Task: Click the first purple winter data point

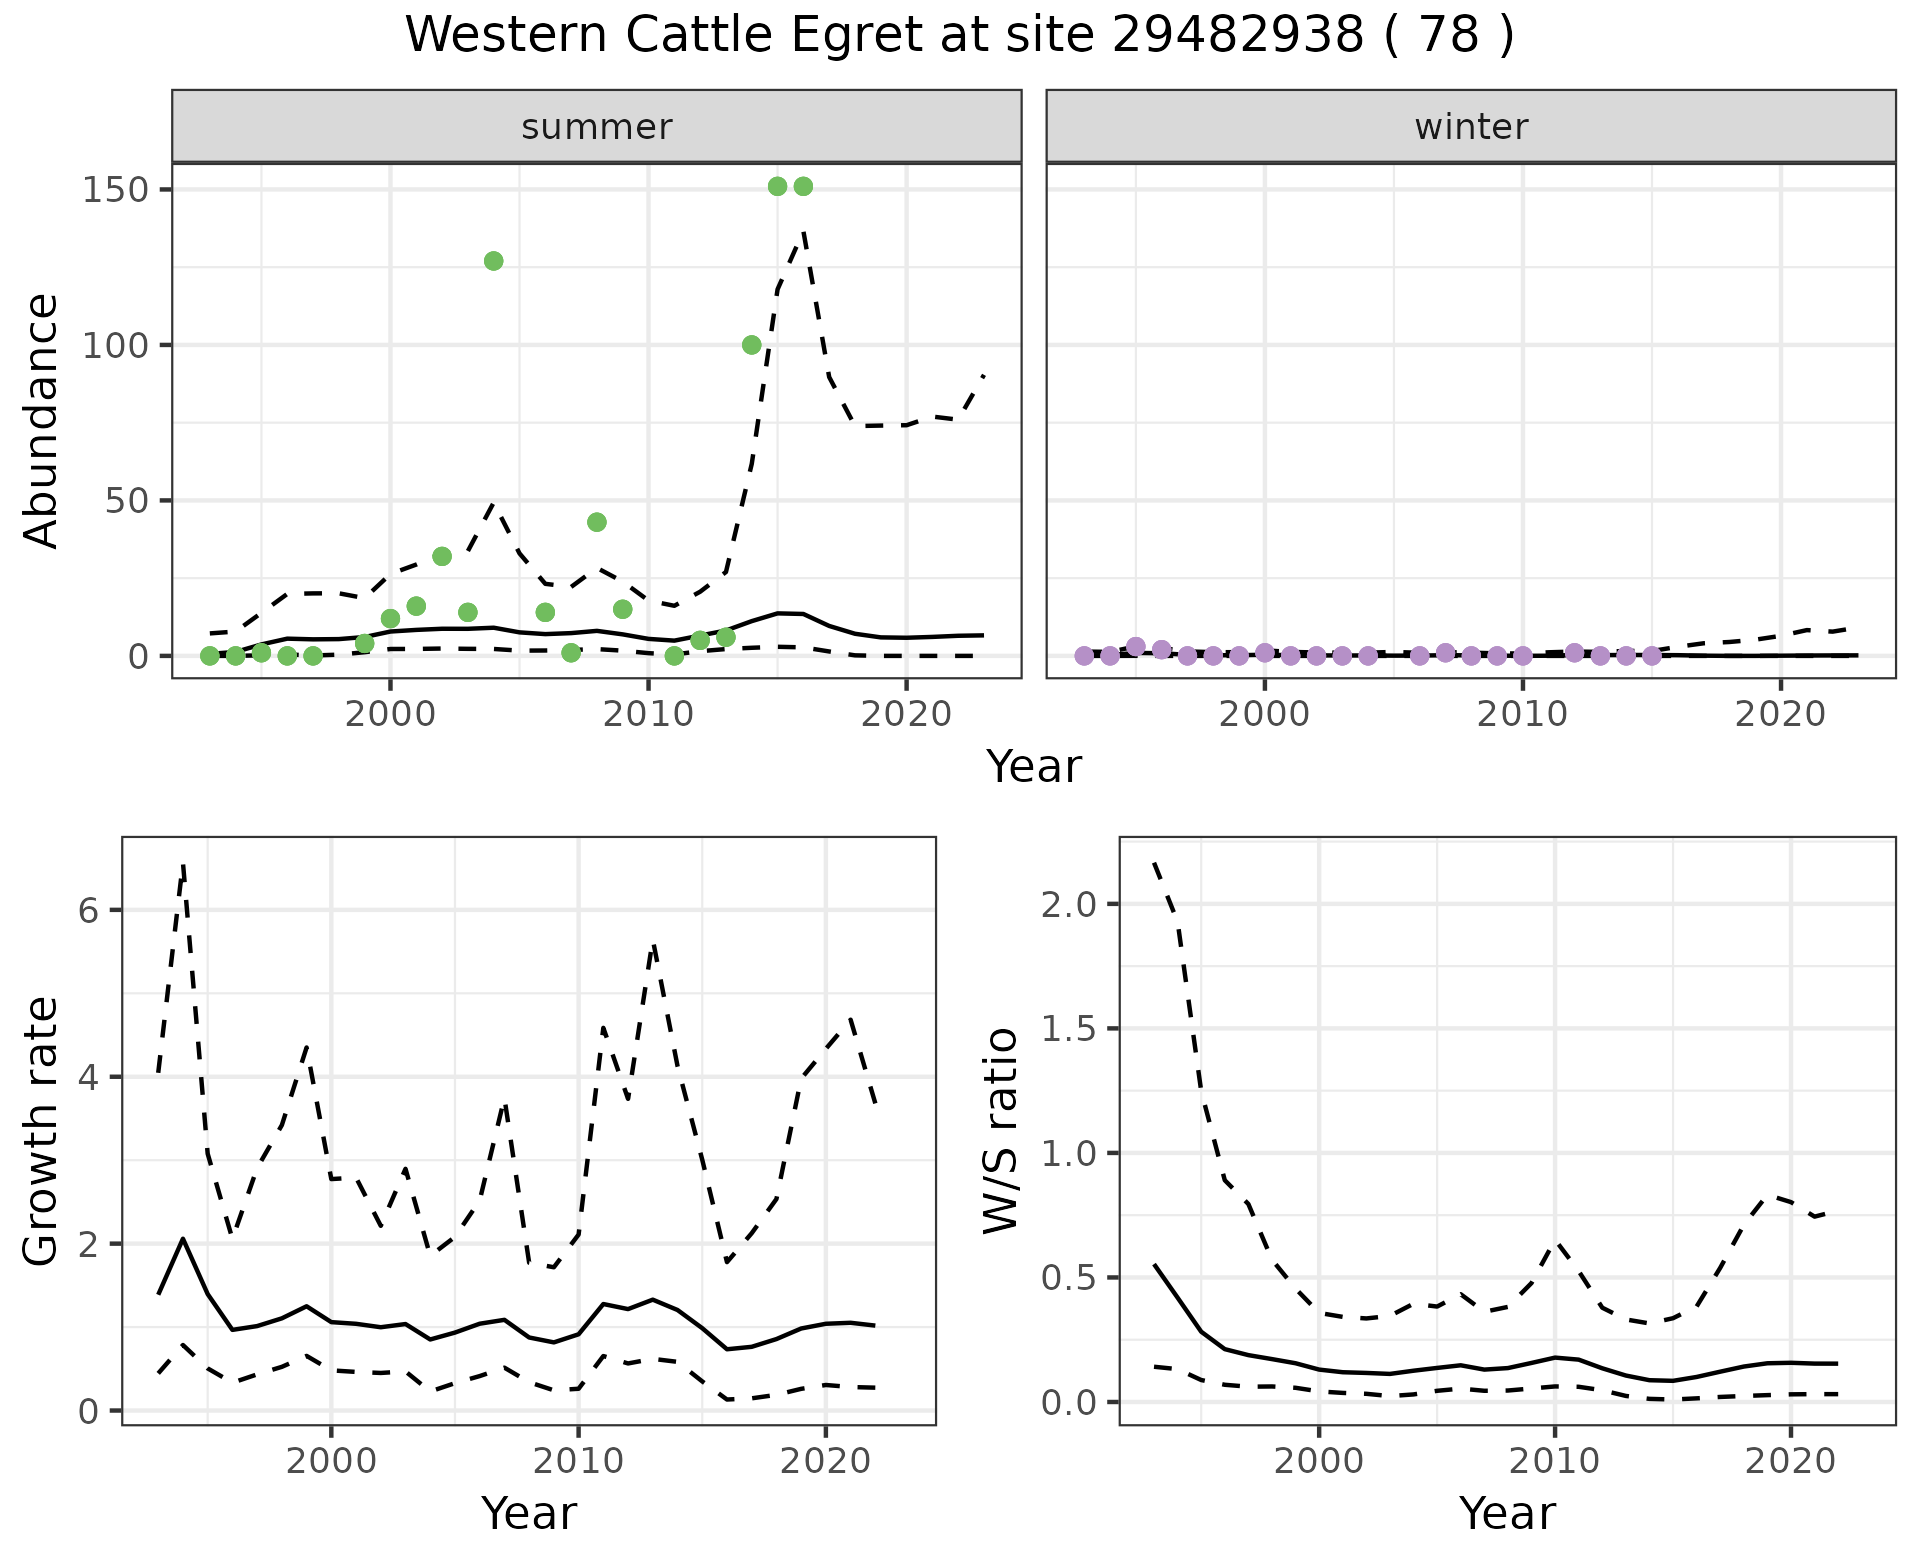Action: [1084, 656]
